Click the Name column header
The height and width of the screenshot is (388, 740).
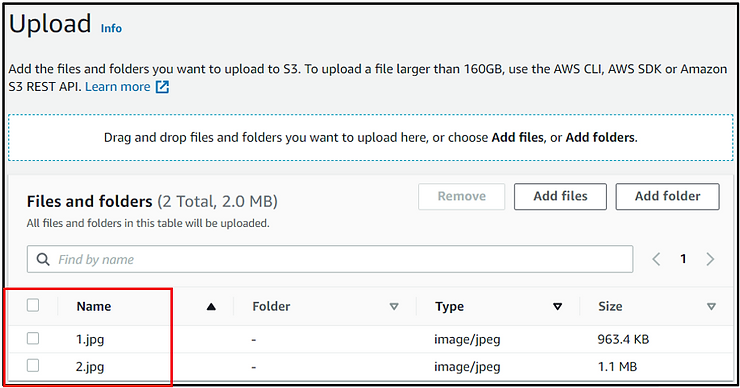point(94,306)
